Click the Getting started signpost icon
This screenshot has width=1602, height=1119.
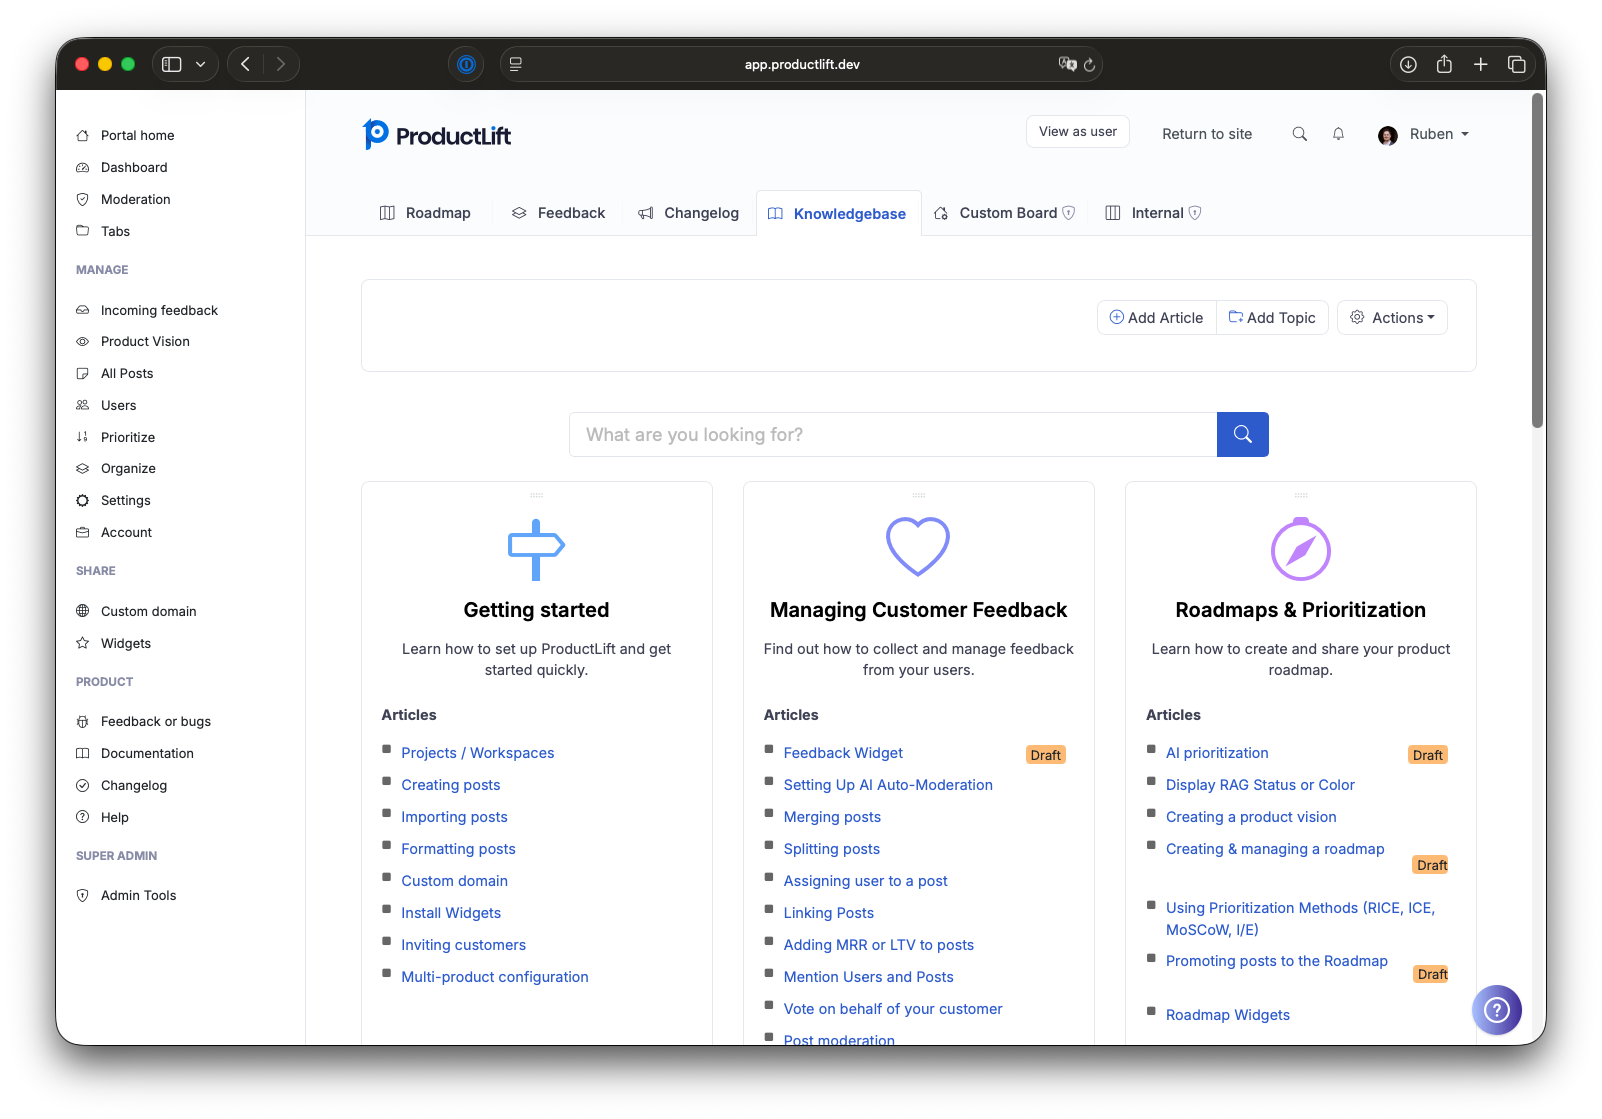pos(536,549)
